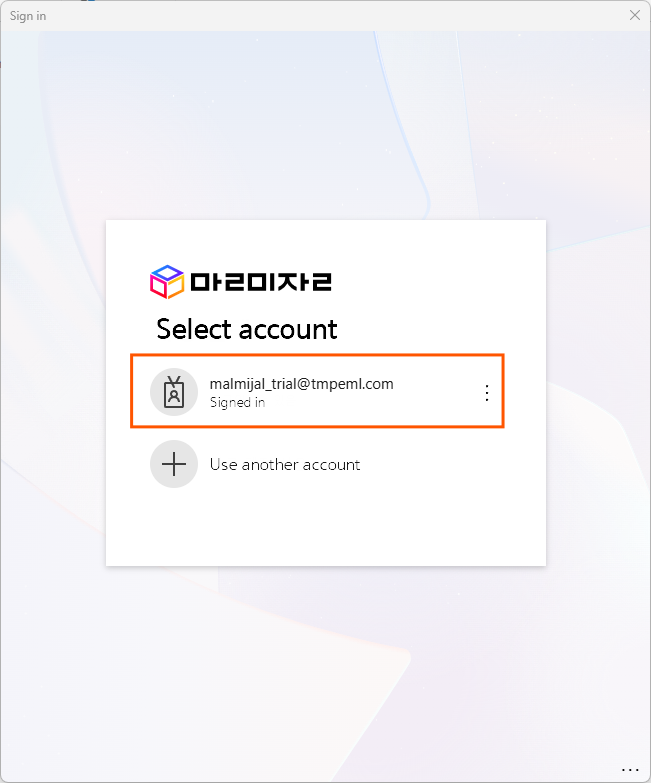The height and width of the screenshot is (783, 651).
Task: Open the three-dot menu for malmijal_trial account
Action: (487, 393)
